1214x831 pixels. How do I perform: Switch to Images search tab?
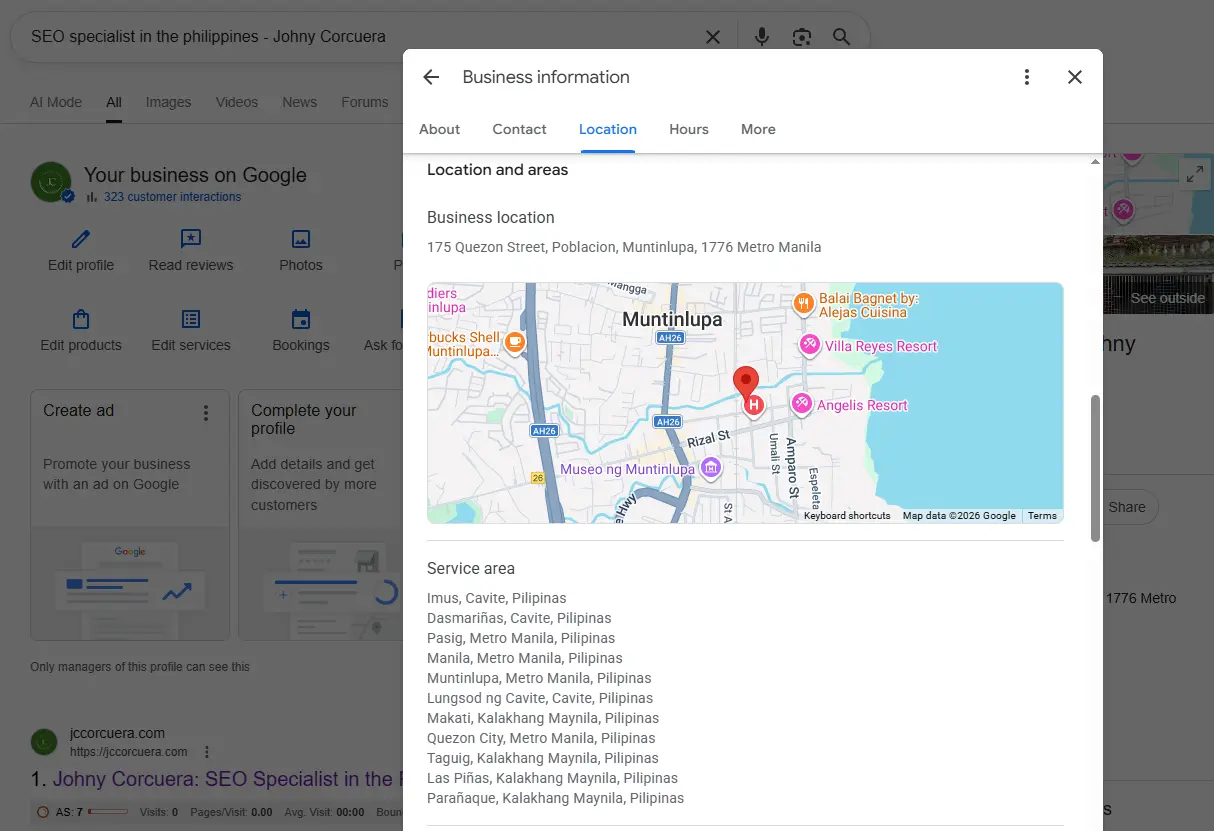(x=168, y=102)
